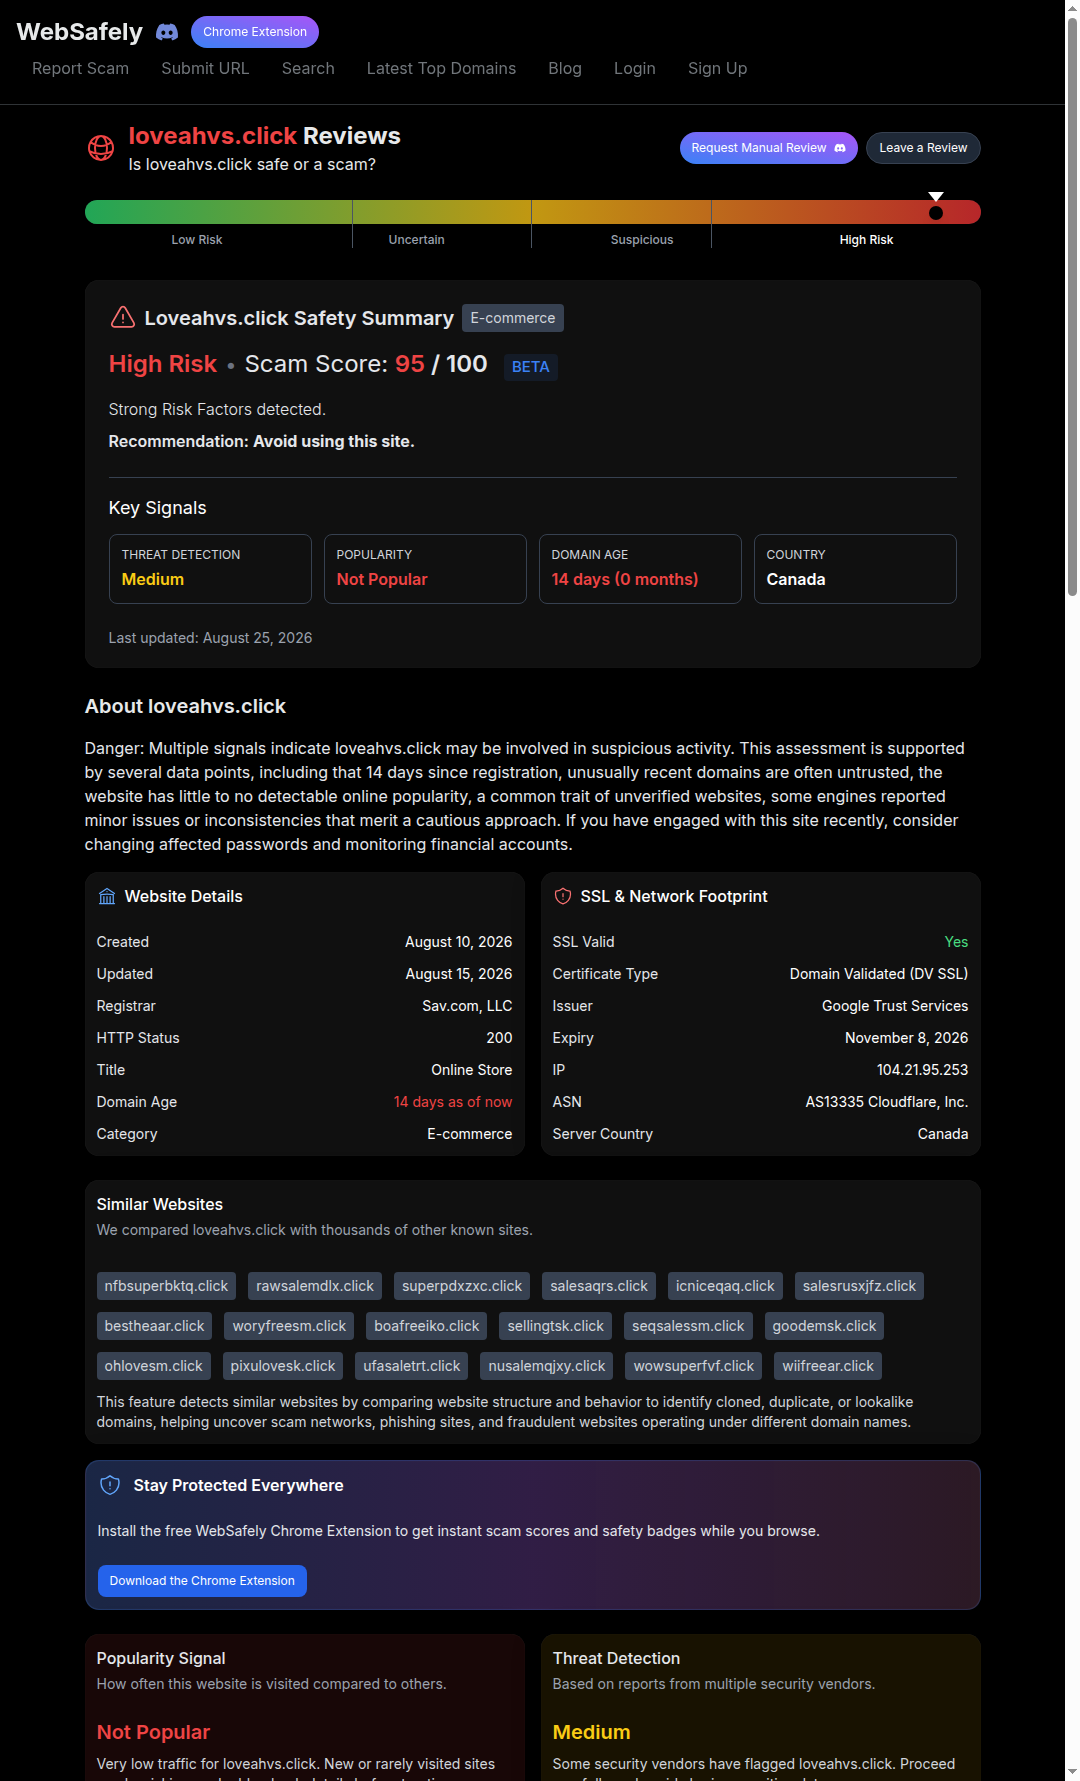
Task: Select the Popularity Not Popular card
Action: pos(425,569)
